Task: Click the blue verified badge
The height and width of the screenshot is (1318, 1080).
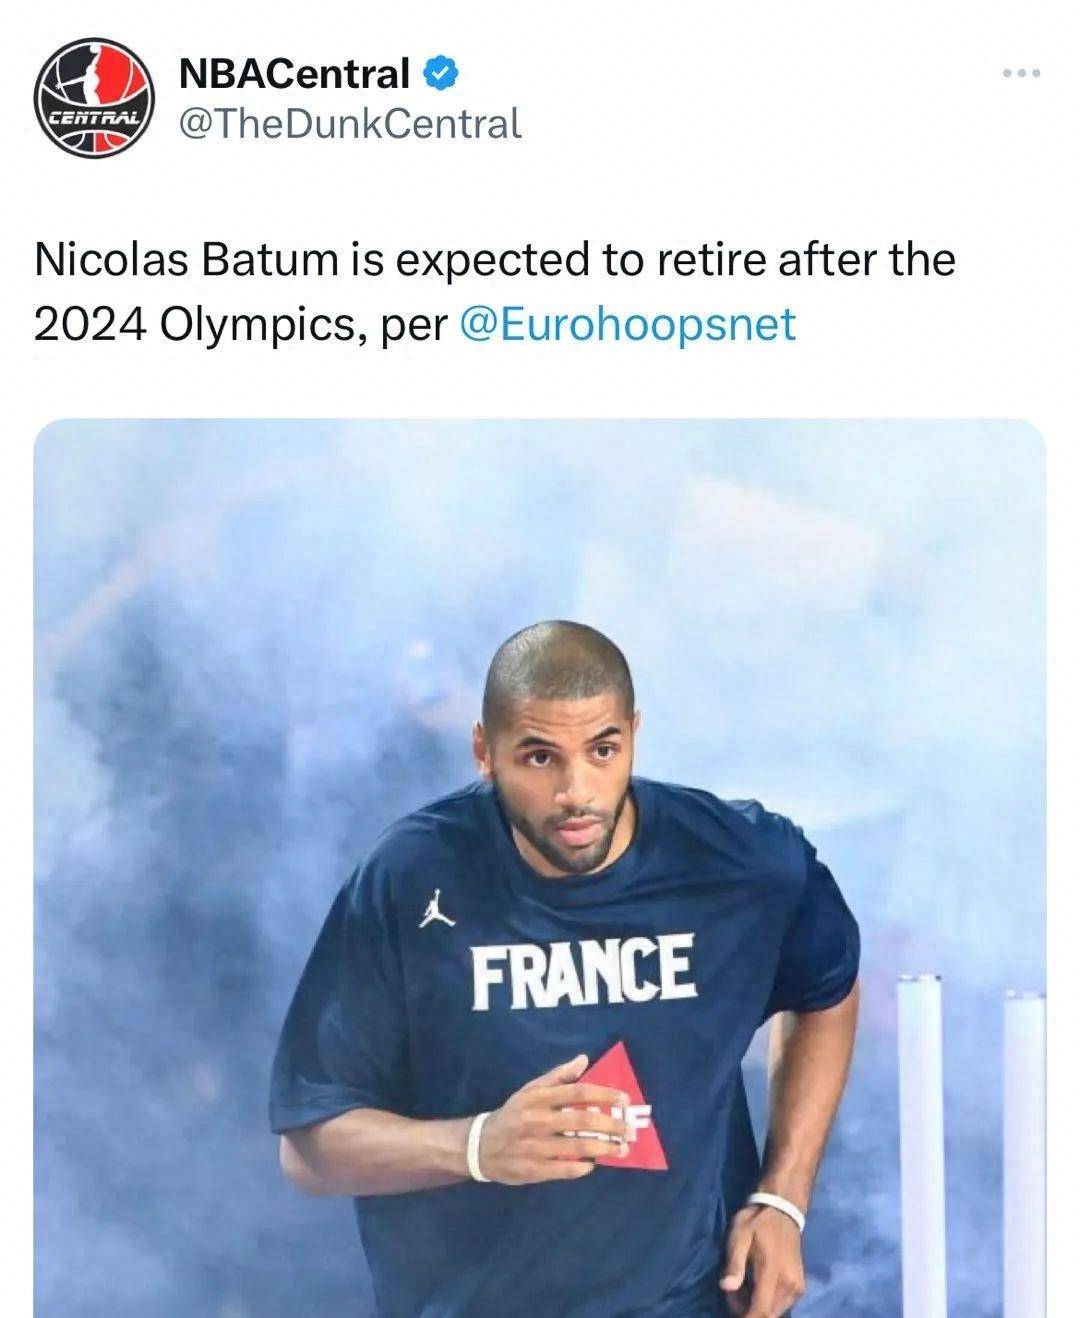Action: [440, 73]
